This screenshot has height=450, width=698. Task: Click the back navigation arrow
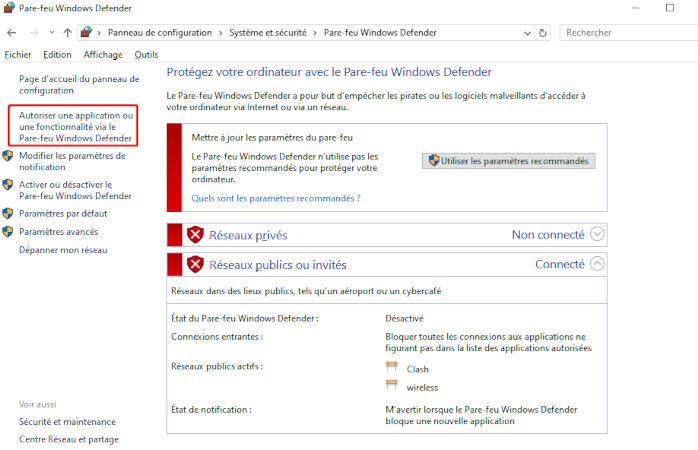(x=12, y=32)
